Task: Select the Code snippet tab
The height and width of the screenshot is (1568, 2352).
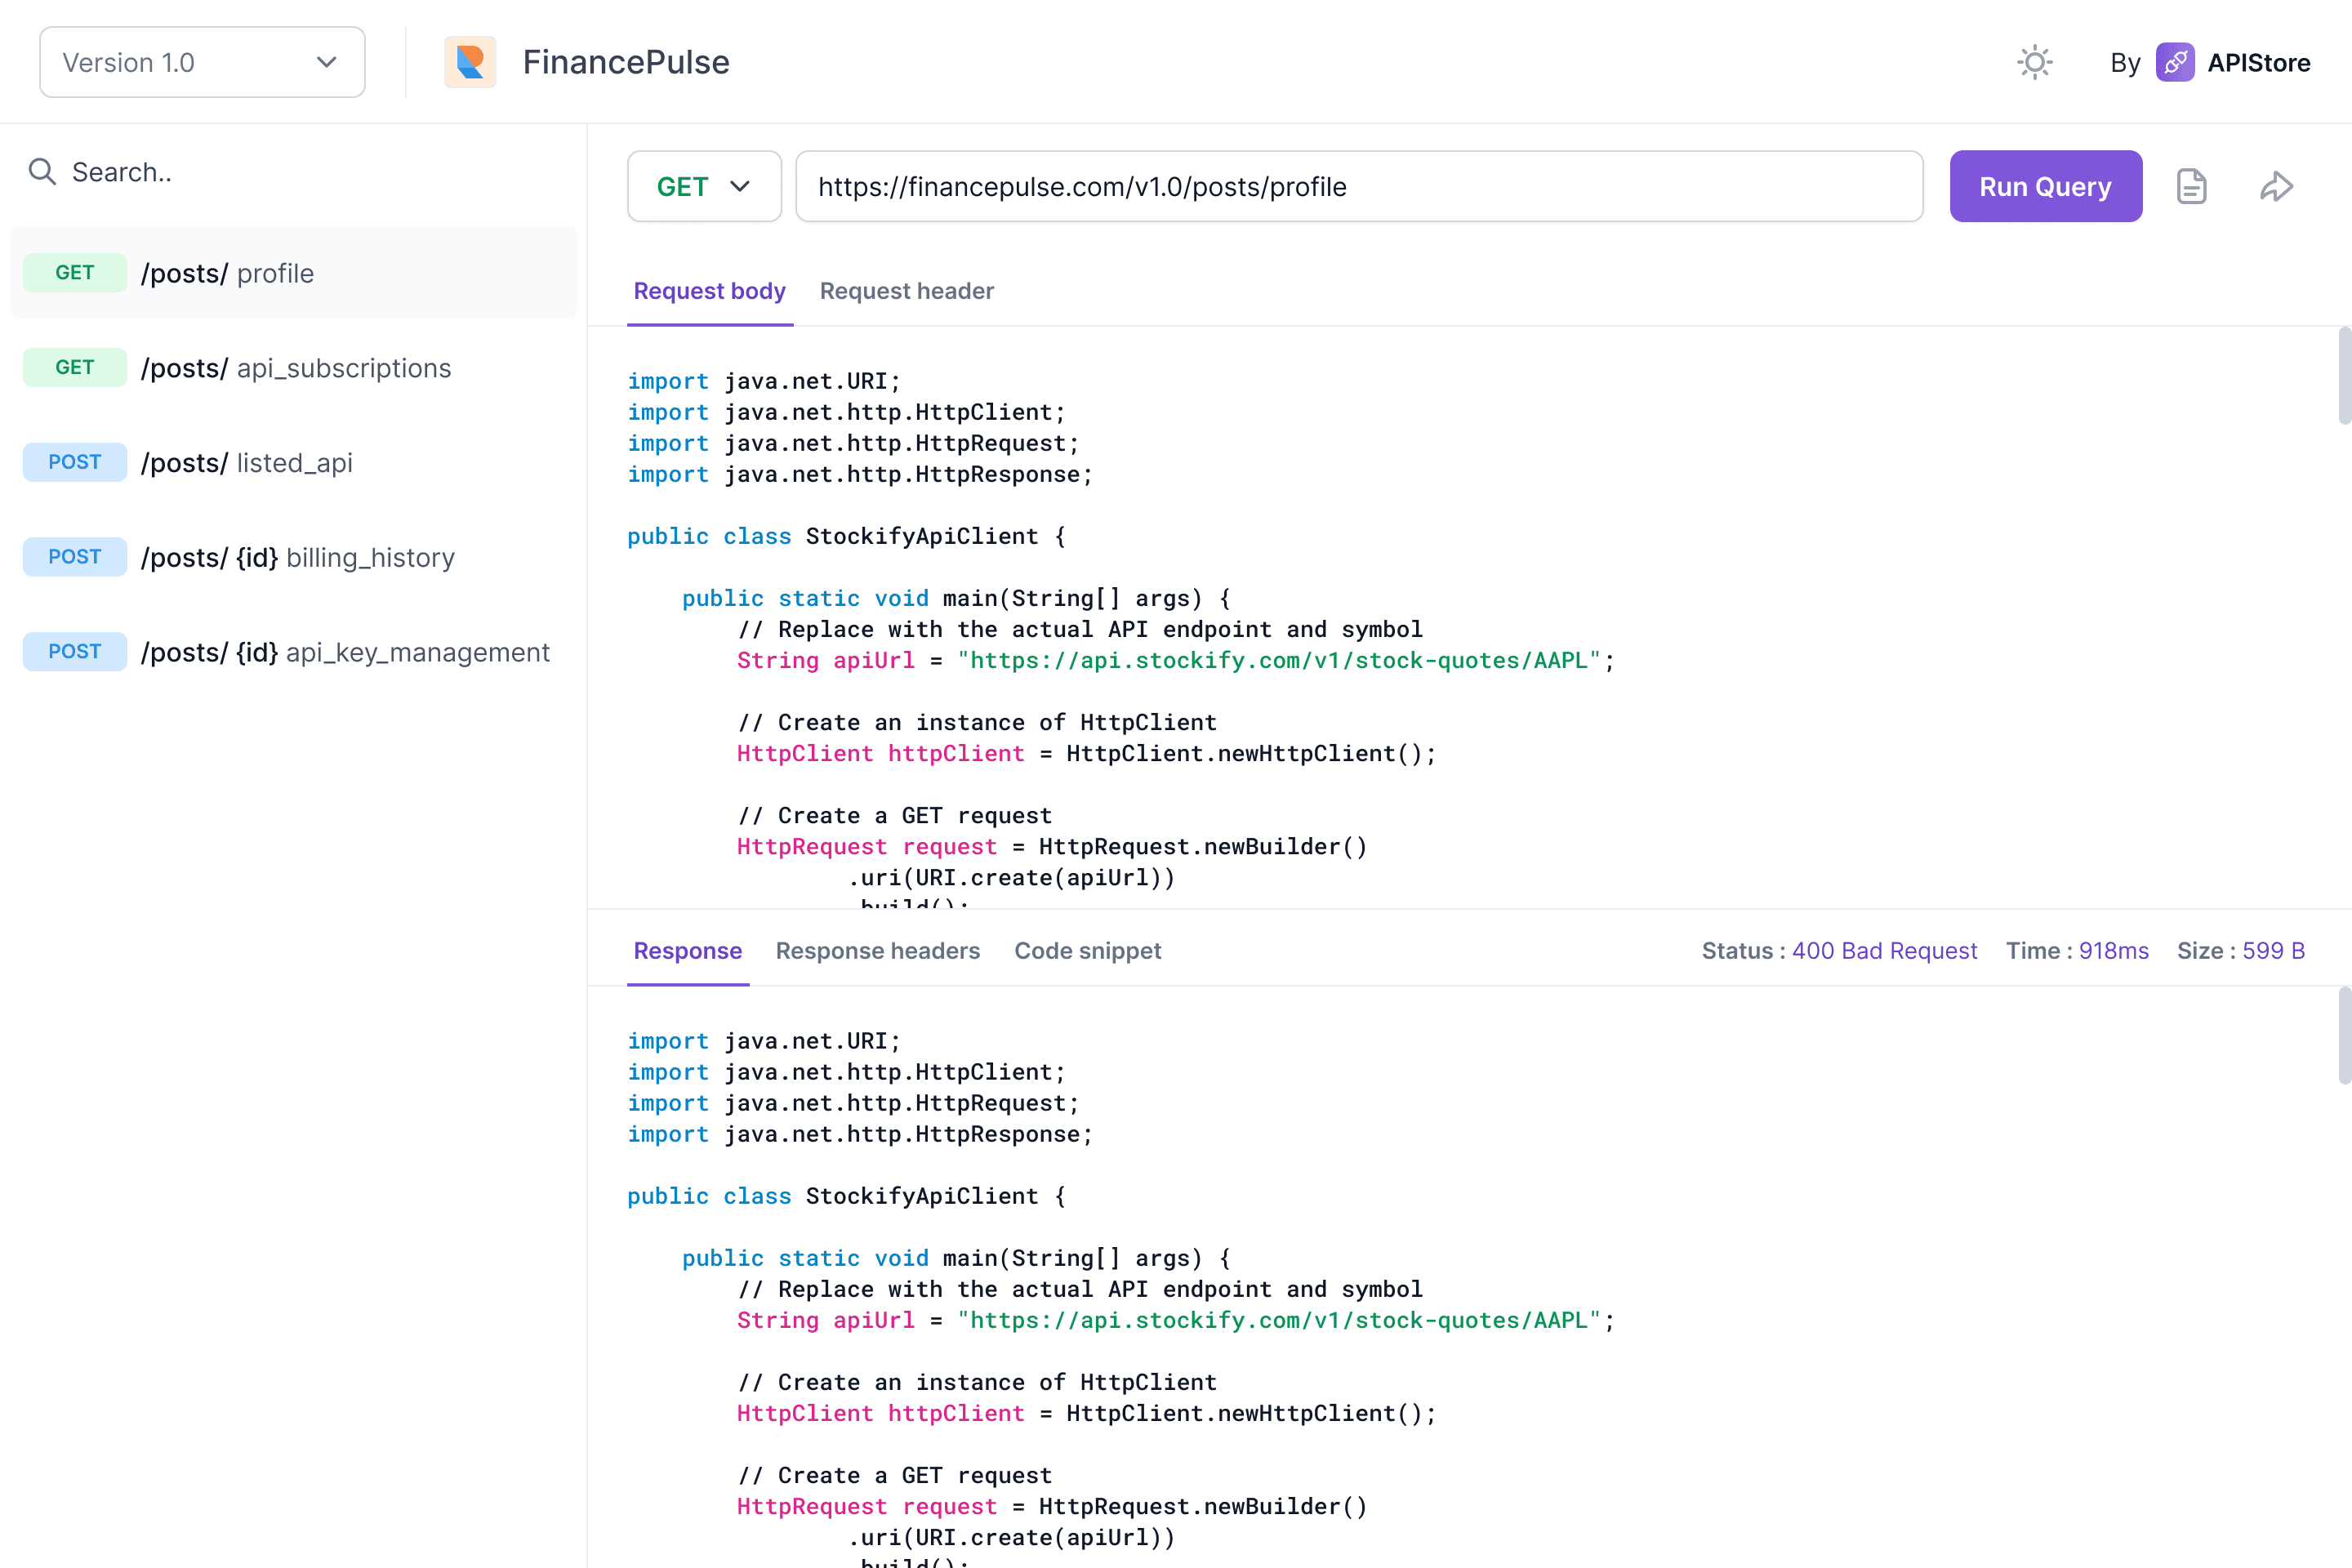Action: (1087, 951)
